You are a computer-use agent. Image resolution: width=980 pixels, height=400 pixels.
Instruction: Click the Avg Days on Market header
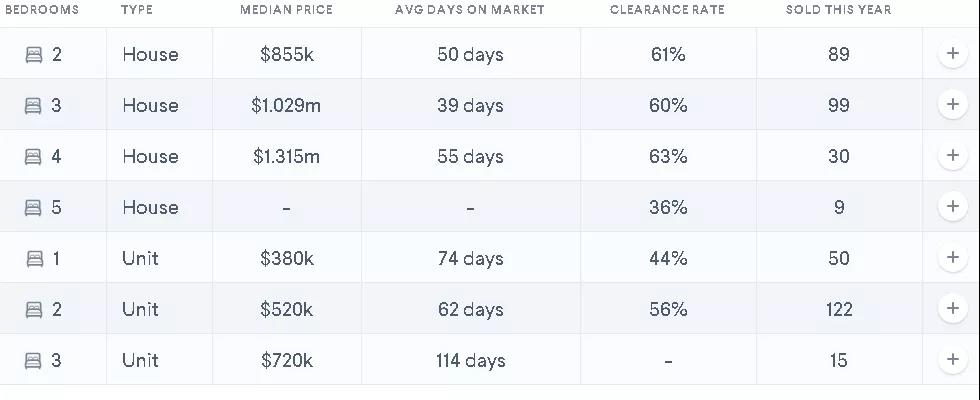(470, 10)
